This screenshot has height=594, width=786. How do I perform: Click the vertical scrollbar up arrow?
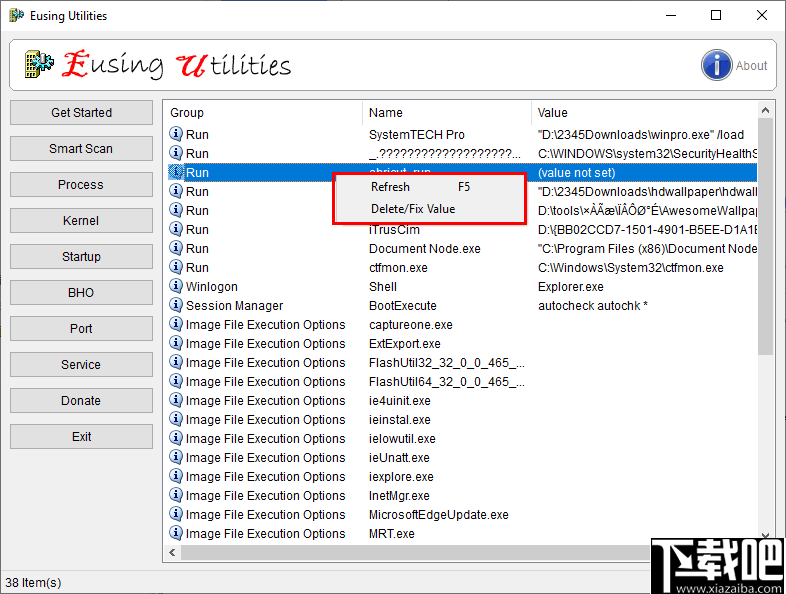tap(765, 110)
